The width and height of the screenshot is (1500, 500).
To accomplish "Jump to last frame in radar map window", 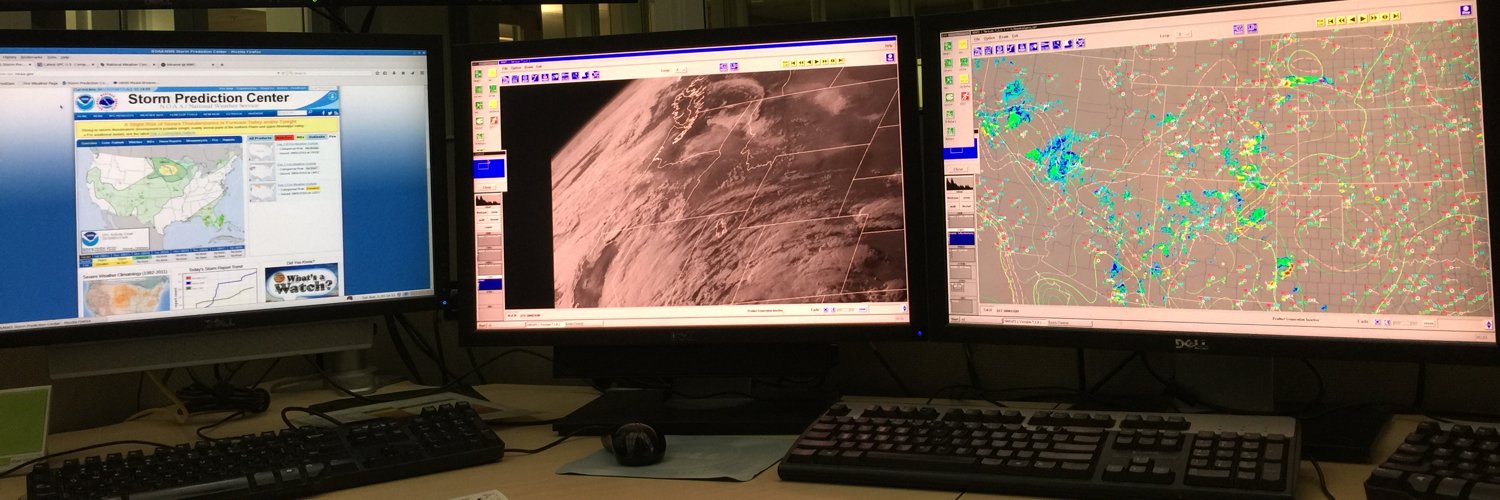I will (1395, 16).
